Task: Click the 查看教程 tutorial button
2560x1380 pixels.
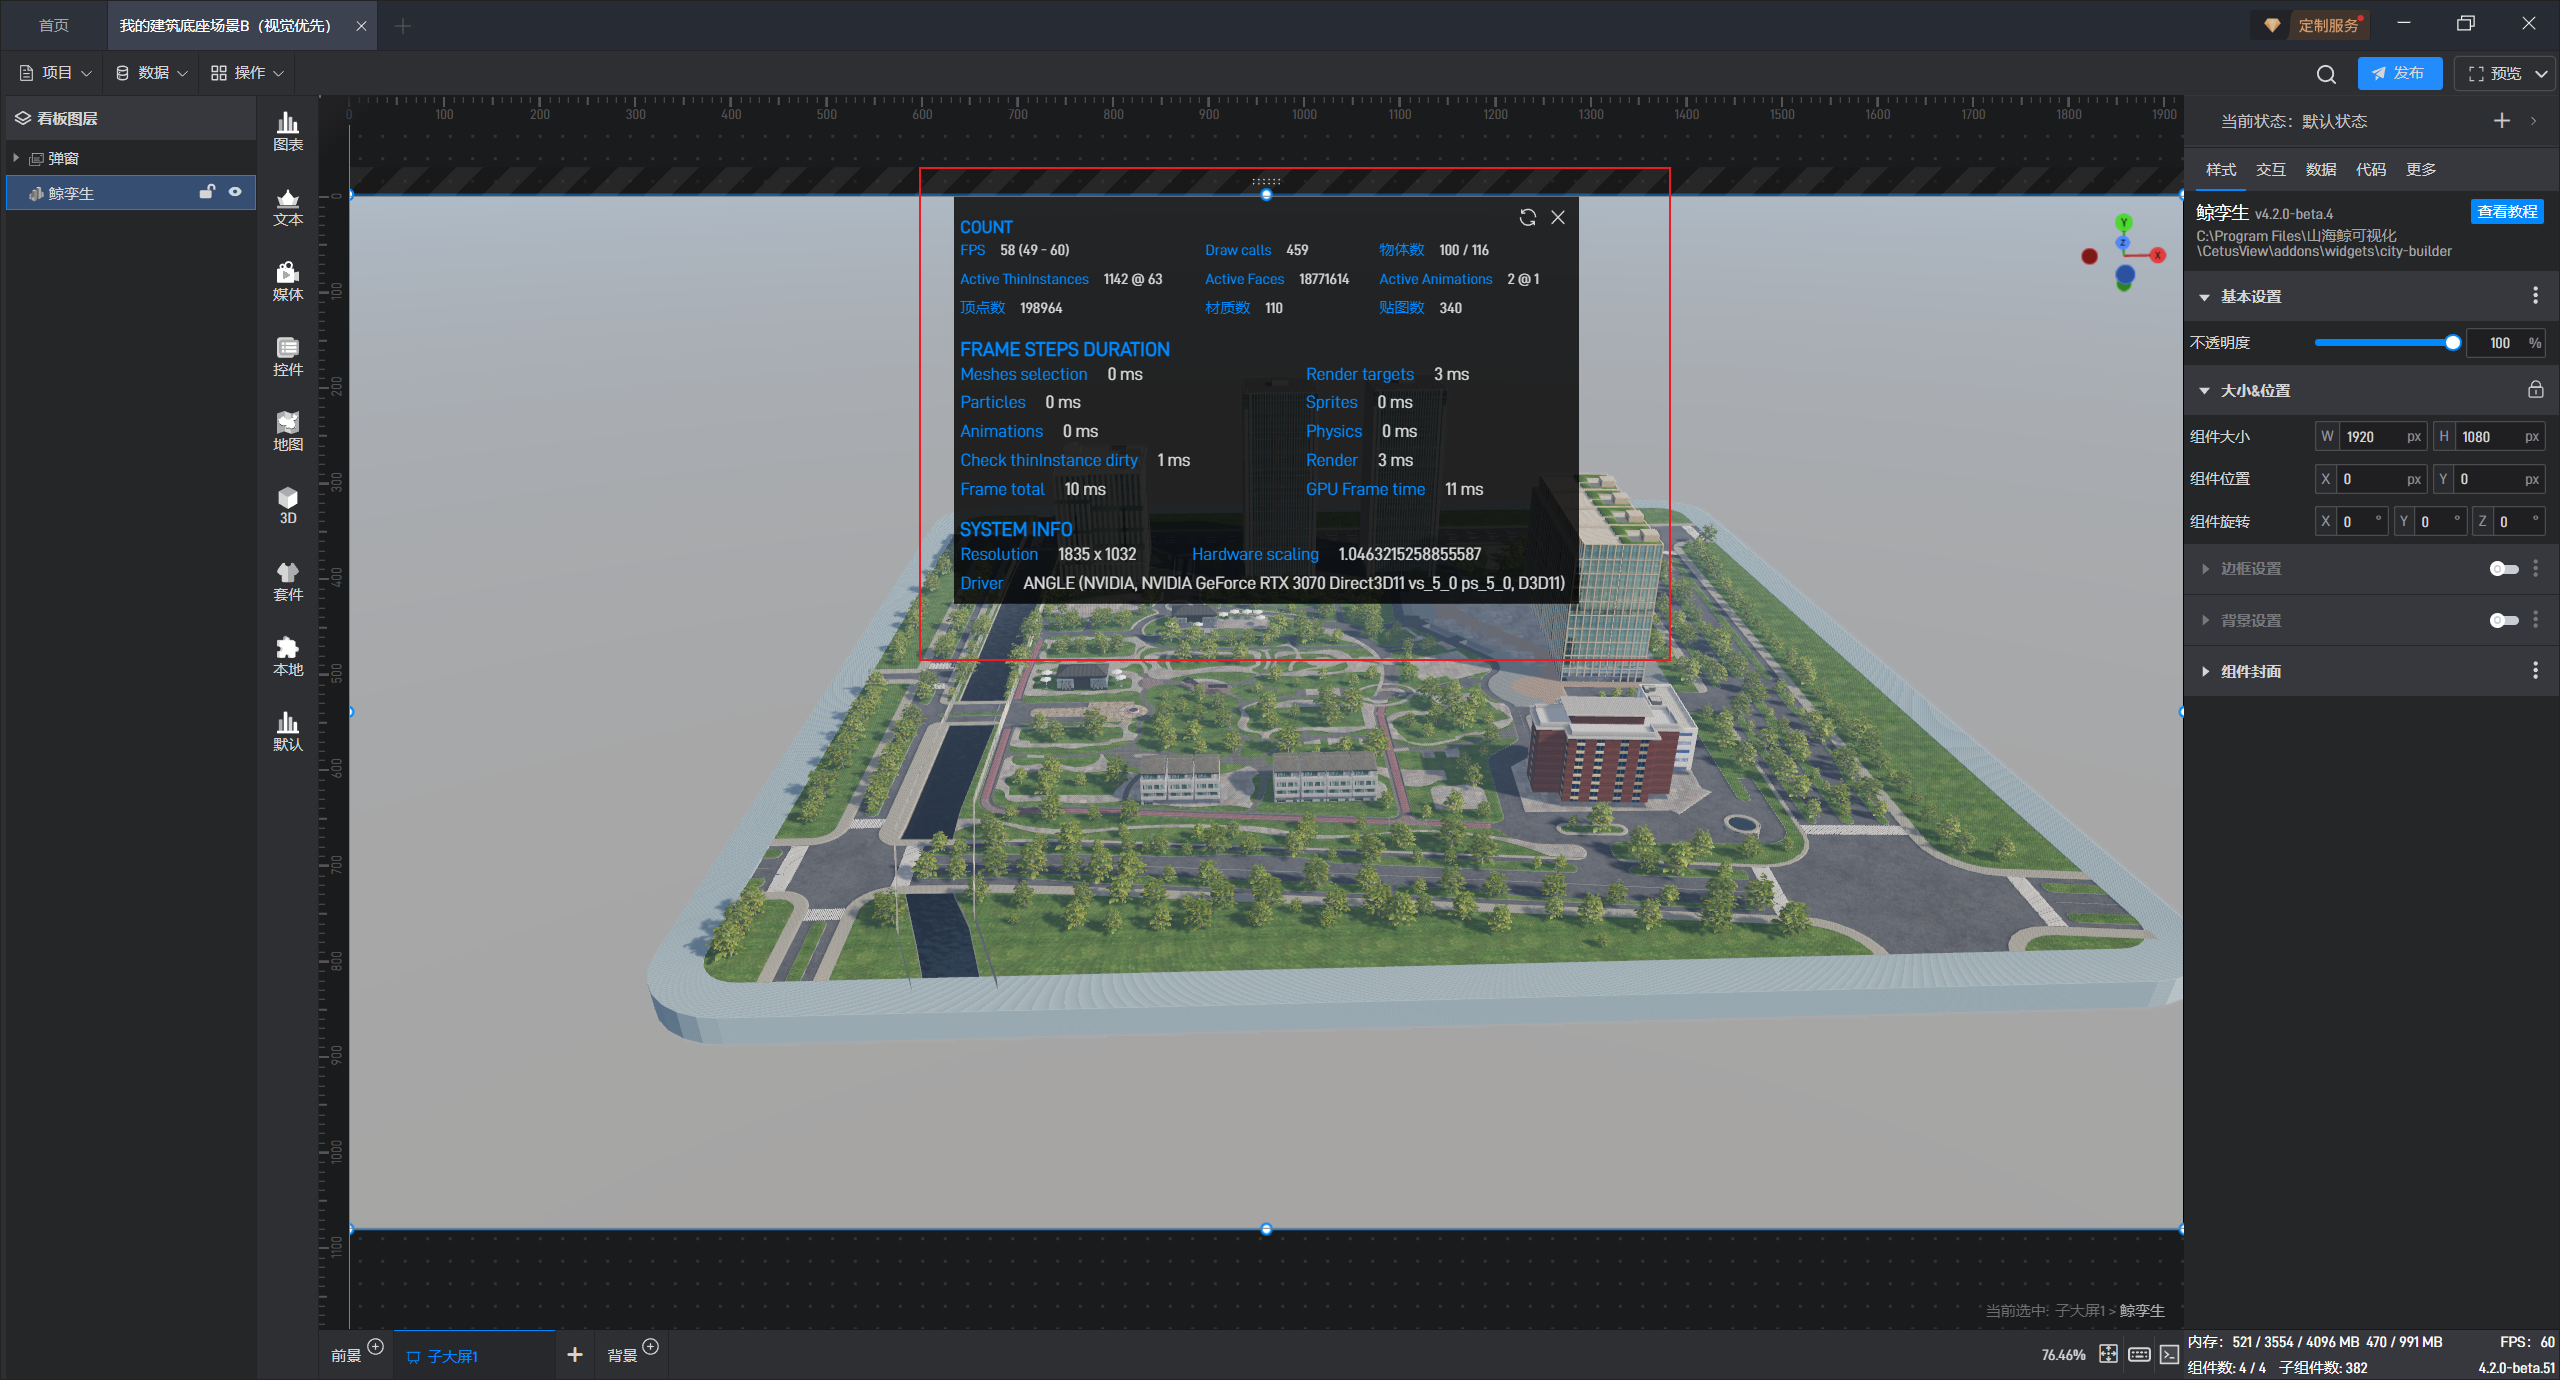Action: point(2506,212)
